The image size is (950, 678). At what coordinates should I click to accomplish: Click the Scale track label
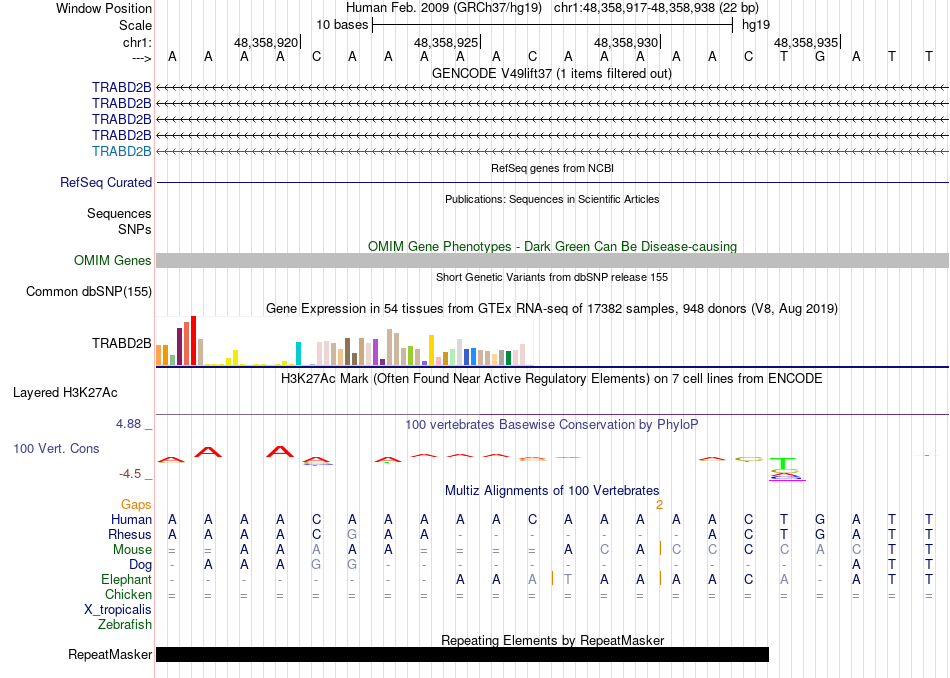tap(135, 25)
